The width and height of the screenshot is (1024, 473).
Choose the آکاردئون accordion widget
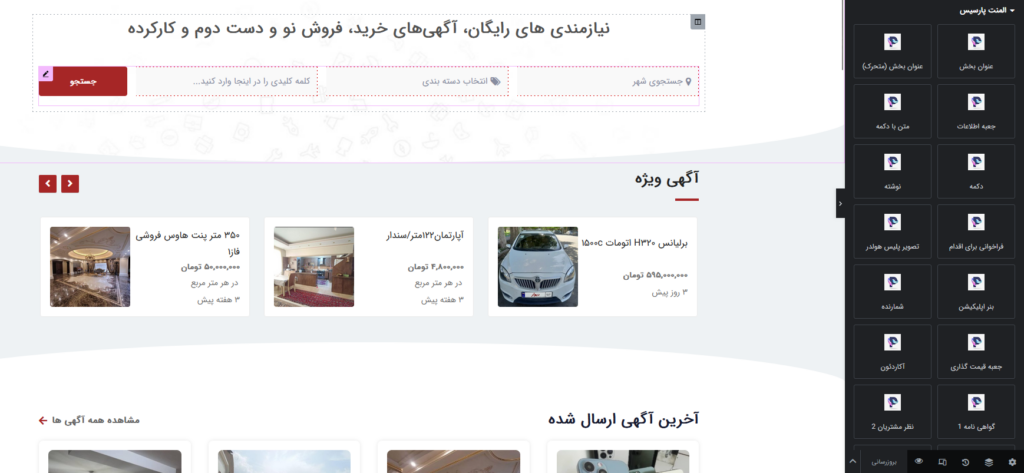pyautogui.click(x=892, y=352)
